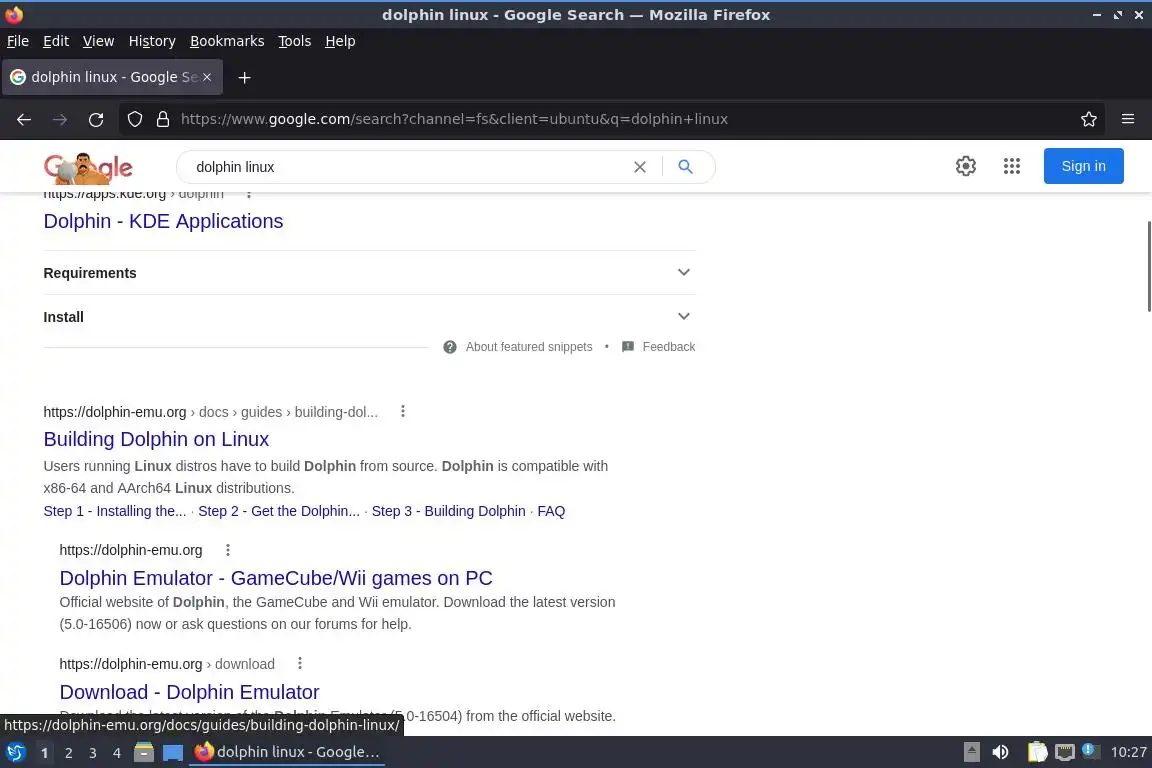
Task: Open Step 3 - Building Dolphin sitelink
Action: coord(449,511)
